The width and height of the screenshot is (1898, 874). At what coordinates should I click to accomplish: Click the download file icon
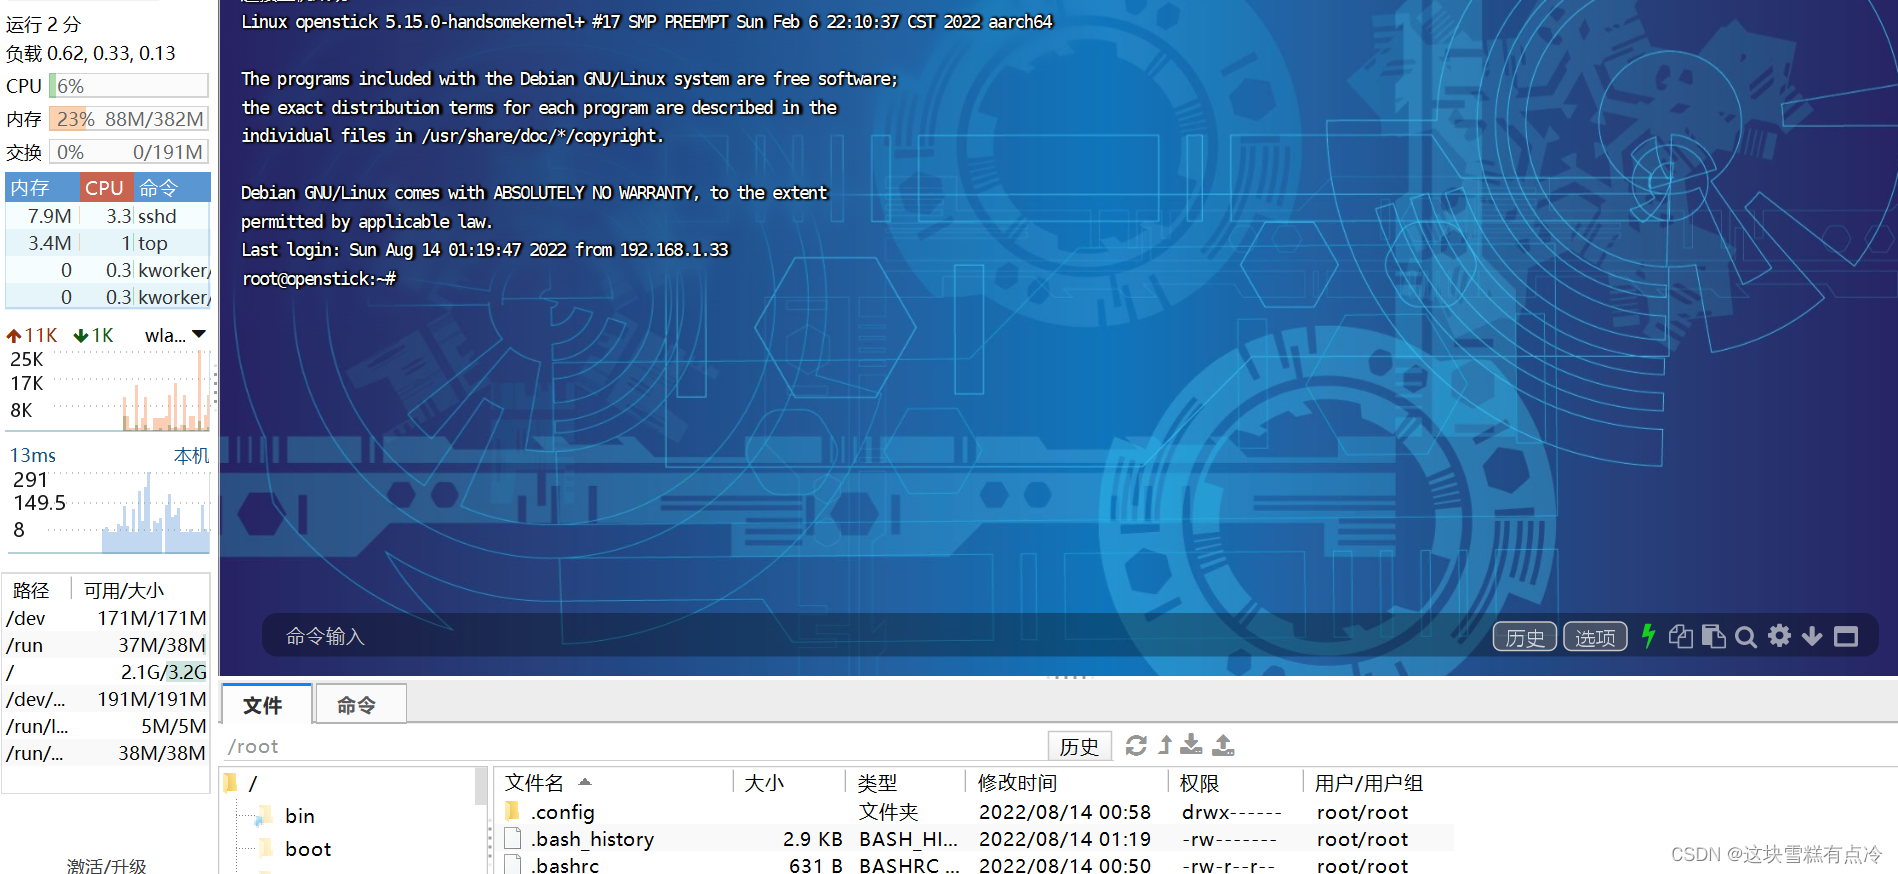click(x=1191, y=745)
